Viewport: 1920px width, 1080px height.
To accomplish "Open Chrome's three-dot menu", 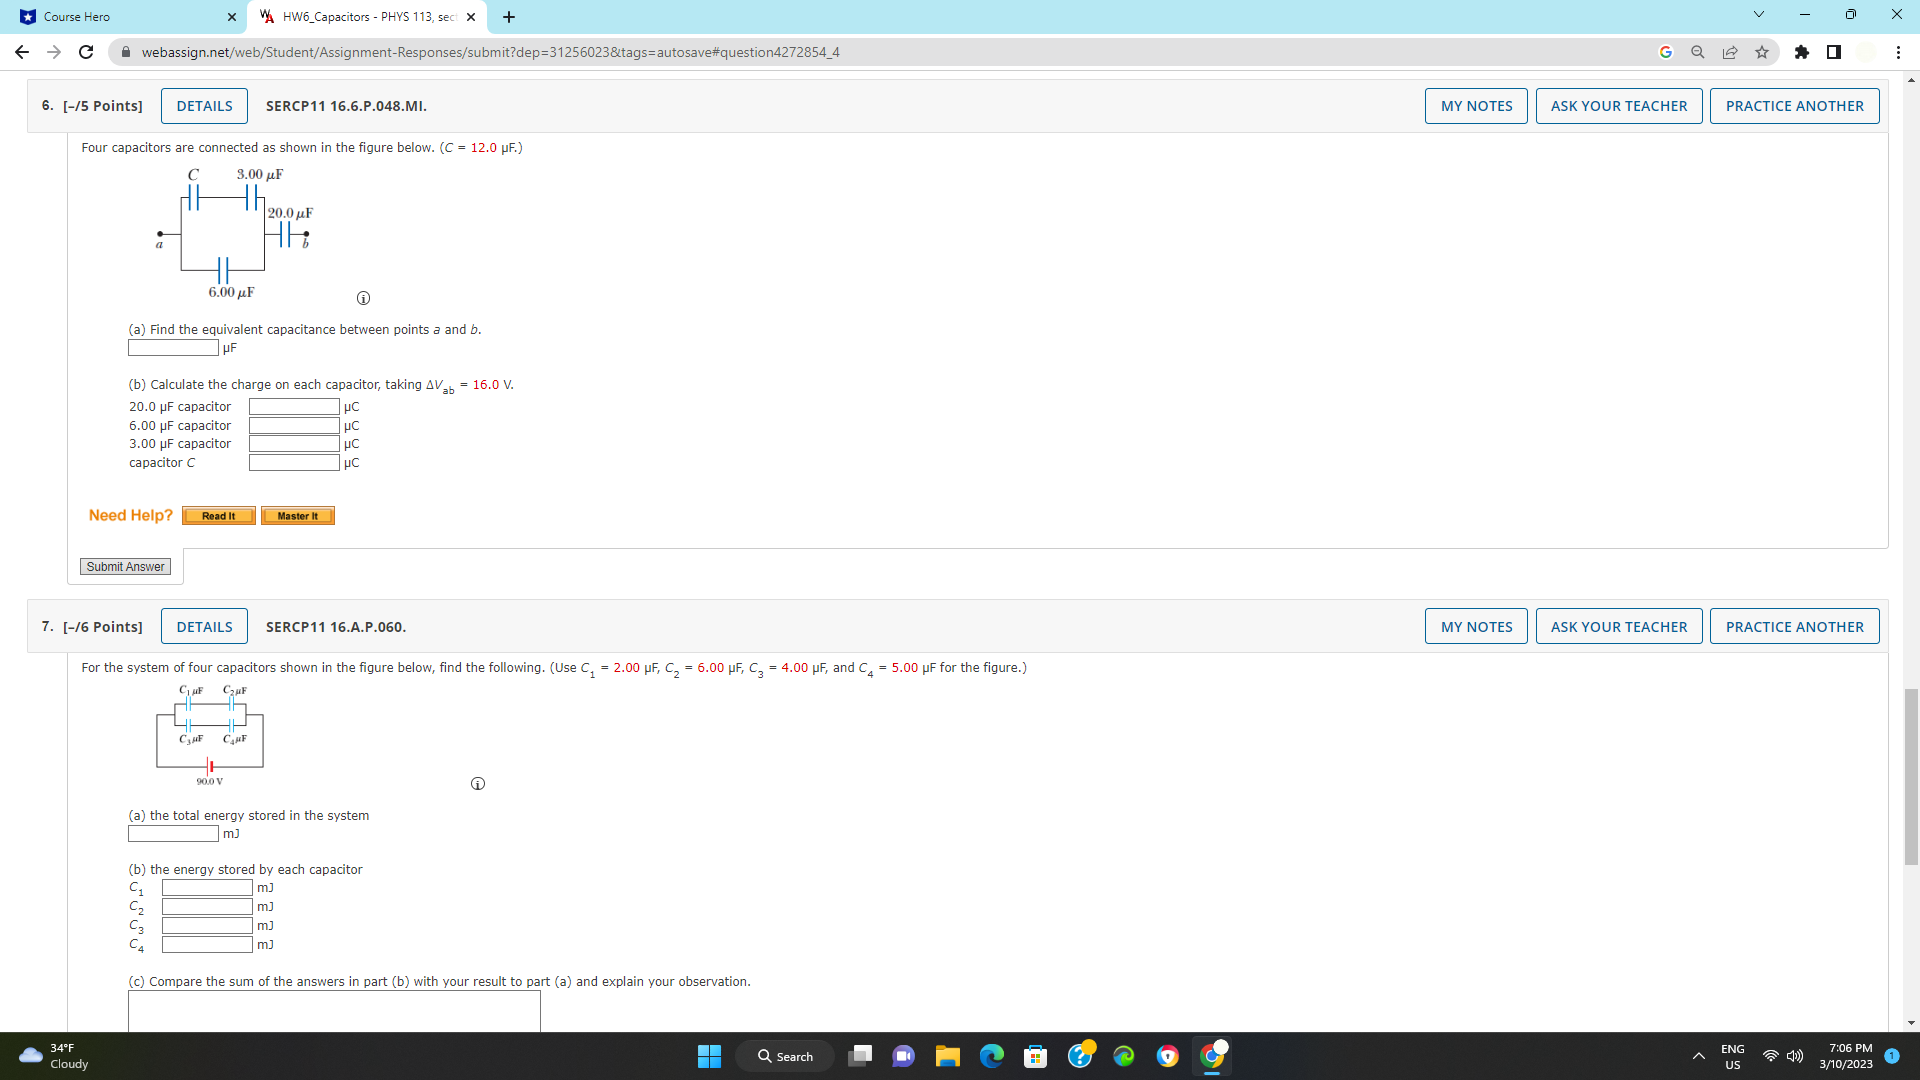I will pyautogui.click(x=1897, y=52).
